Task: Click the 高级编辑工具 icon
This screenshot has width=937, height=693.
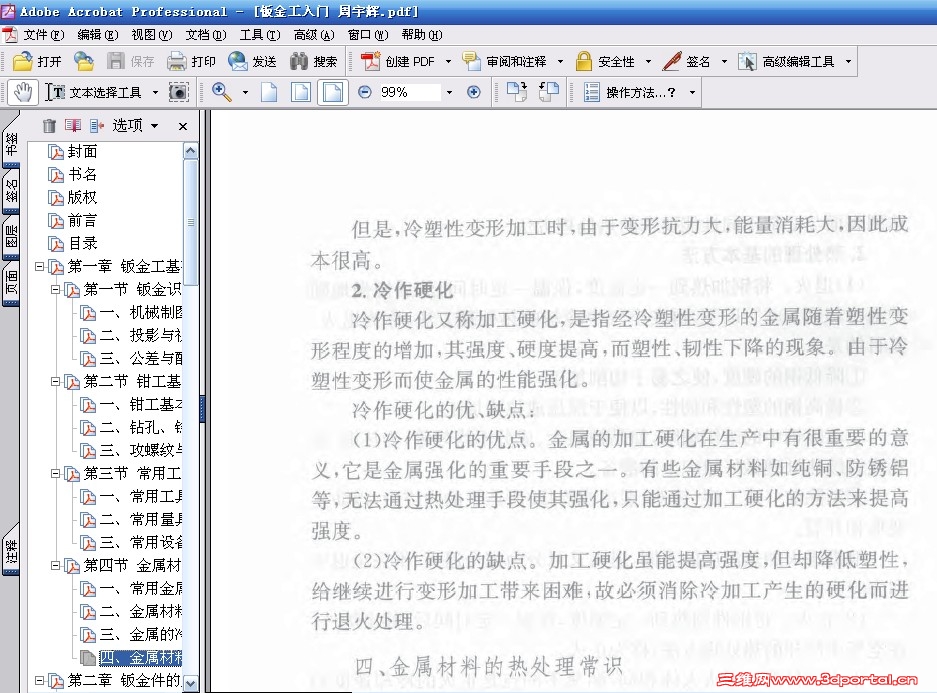Action: [x=747, y=61]
